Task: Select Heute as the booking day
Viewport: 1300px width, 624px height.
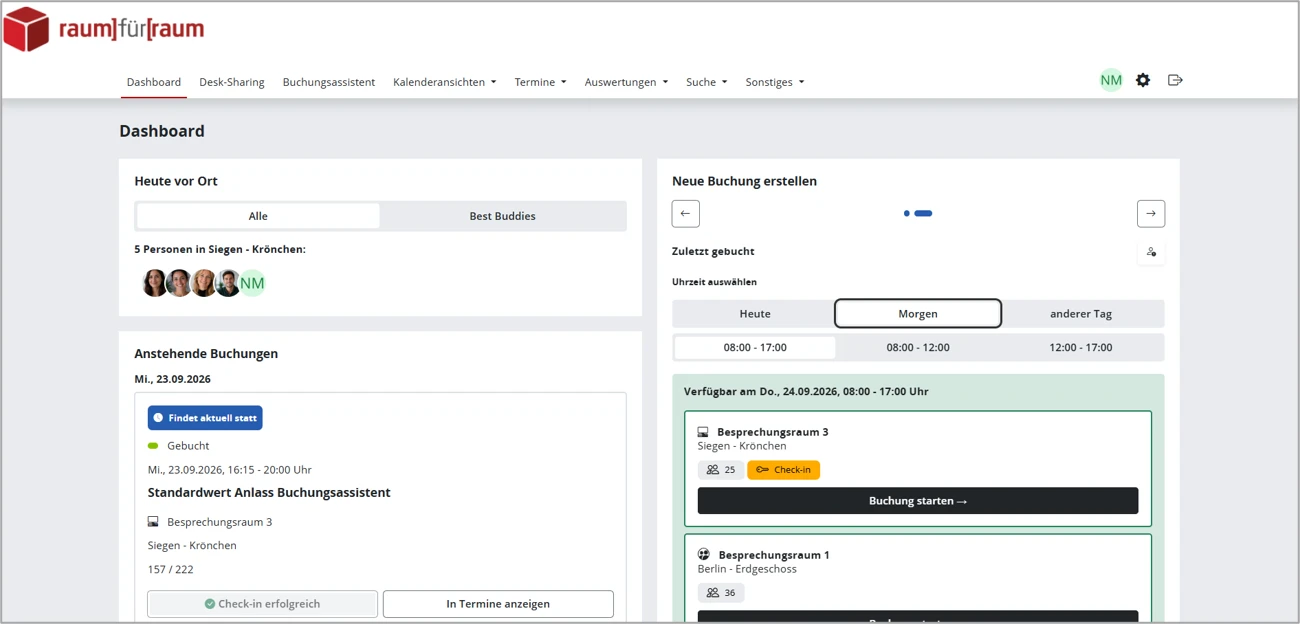Action: 755,314
